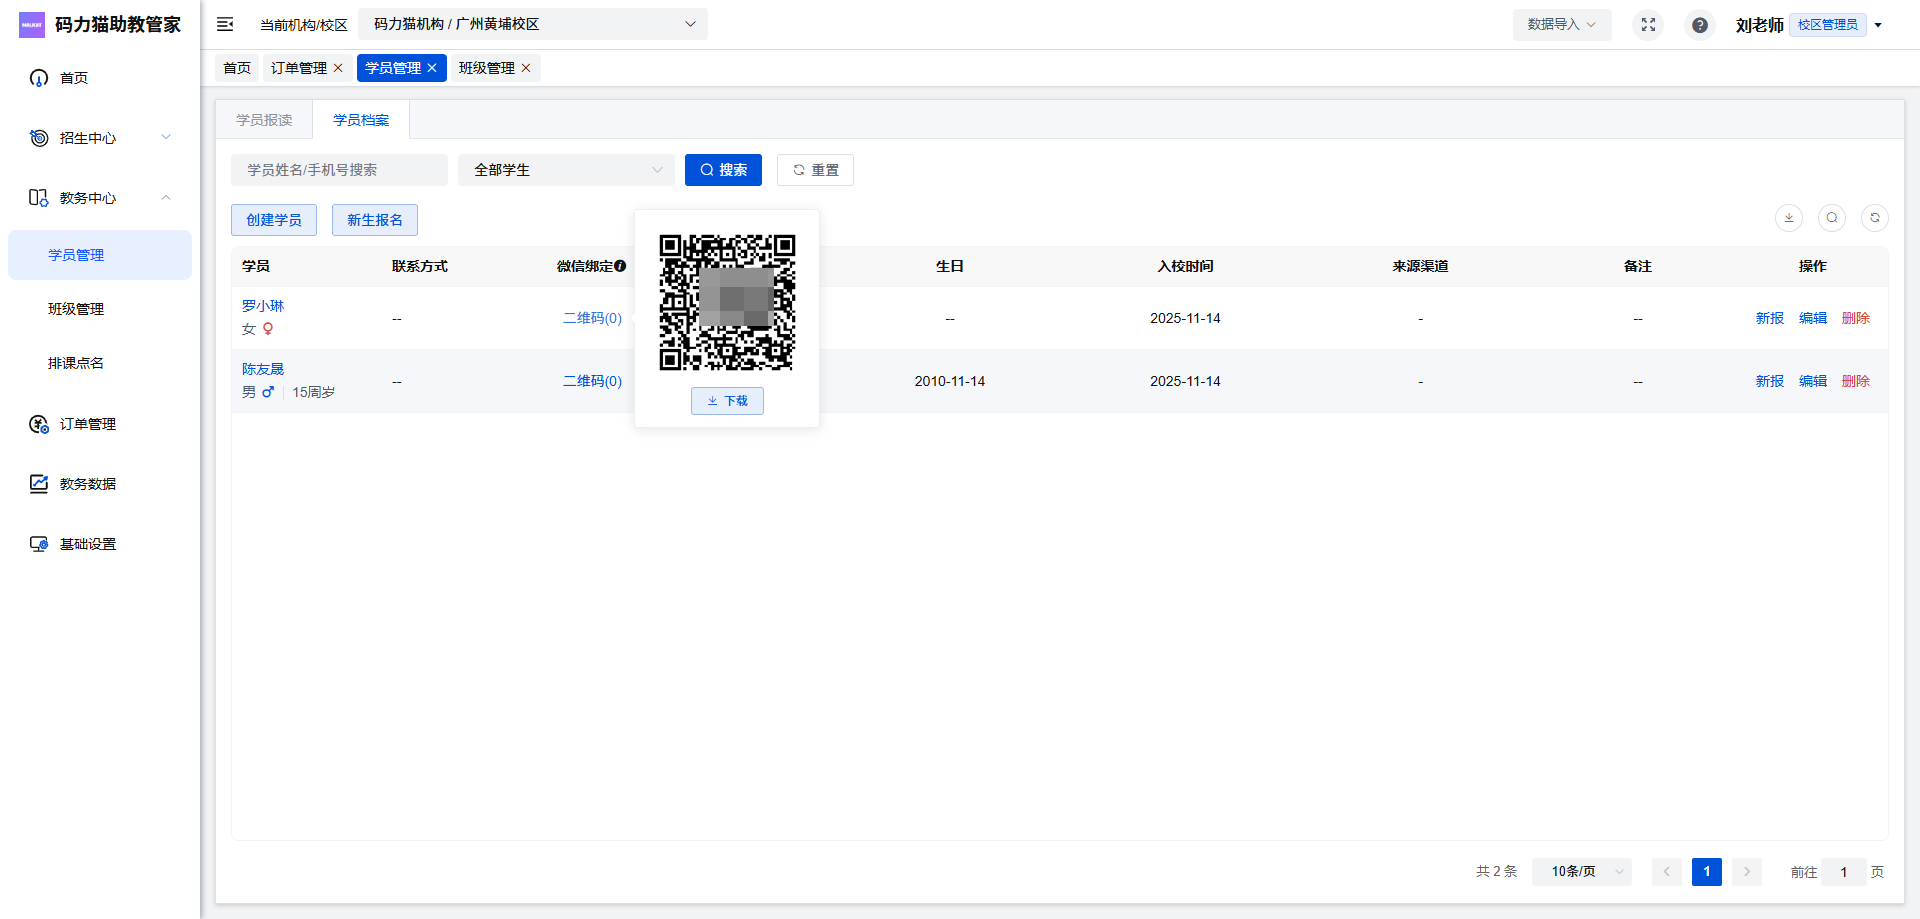Click the refresh icon above table
This screenshot has width=1920, height=919.
1874,218
